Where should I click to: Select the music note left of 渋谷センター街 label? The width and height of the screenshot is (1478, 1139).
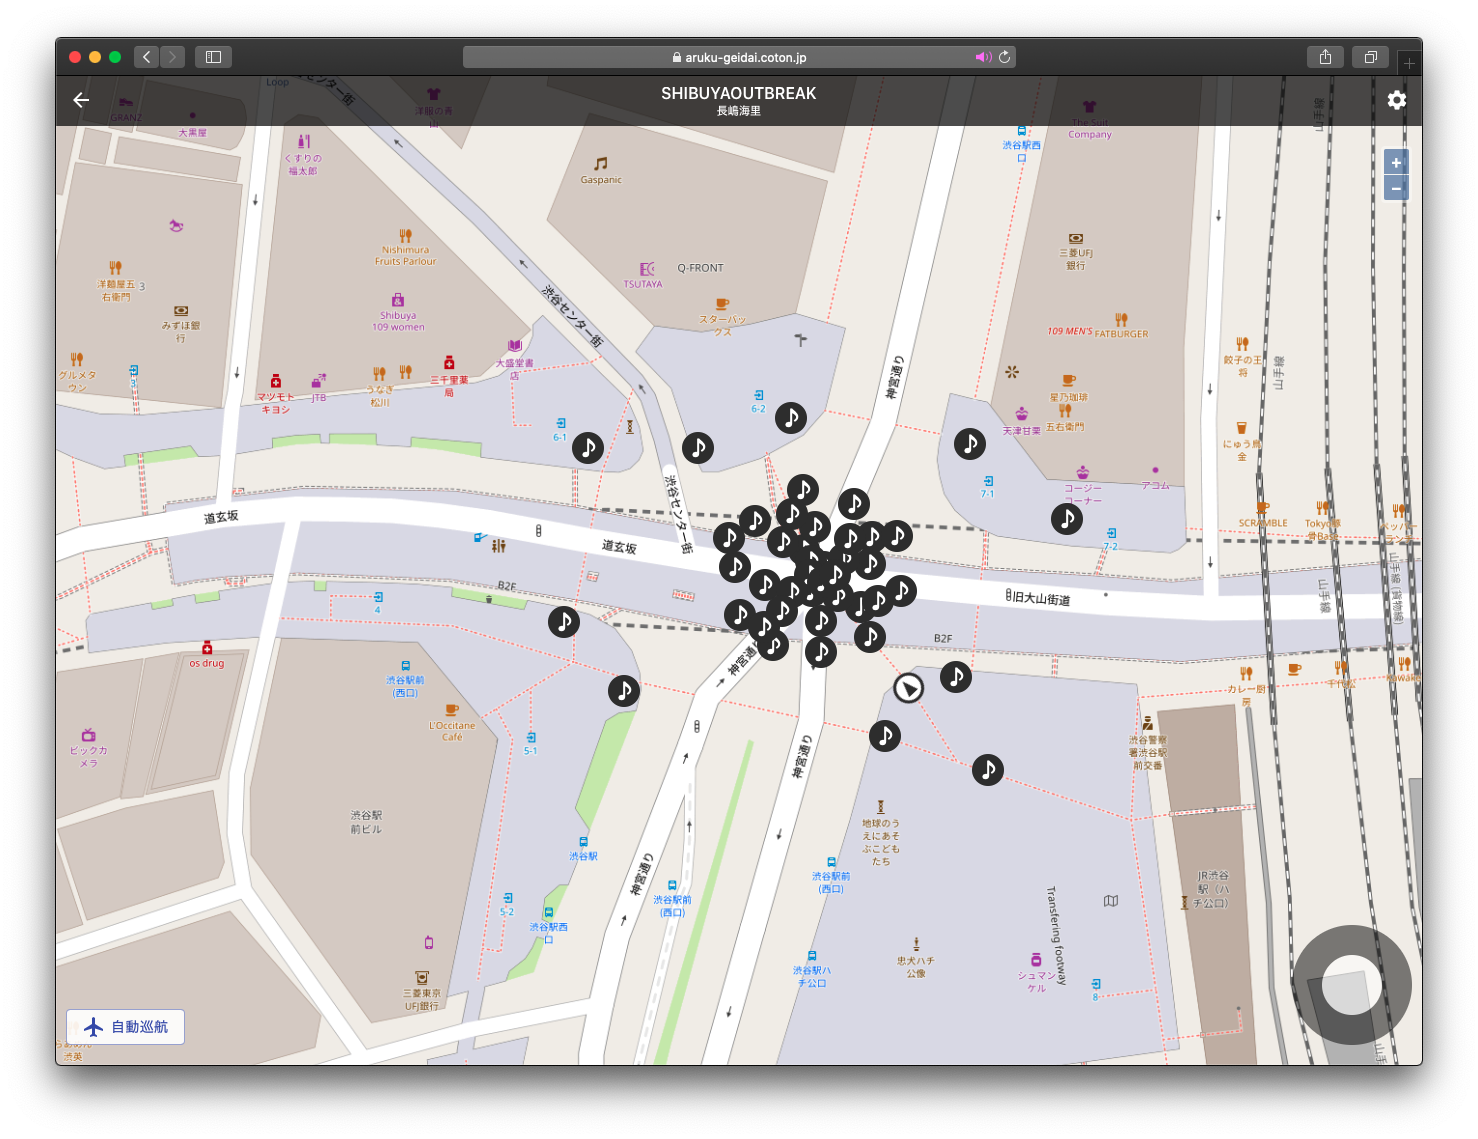698,448
